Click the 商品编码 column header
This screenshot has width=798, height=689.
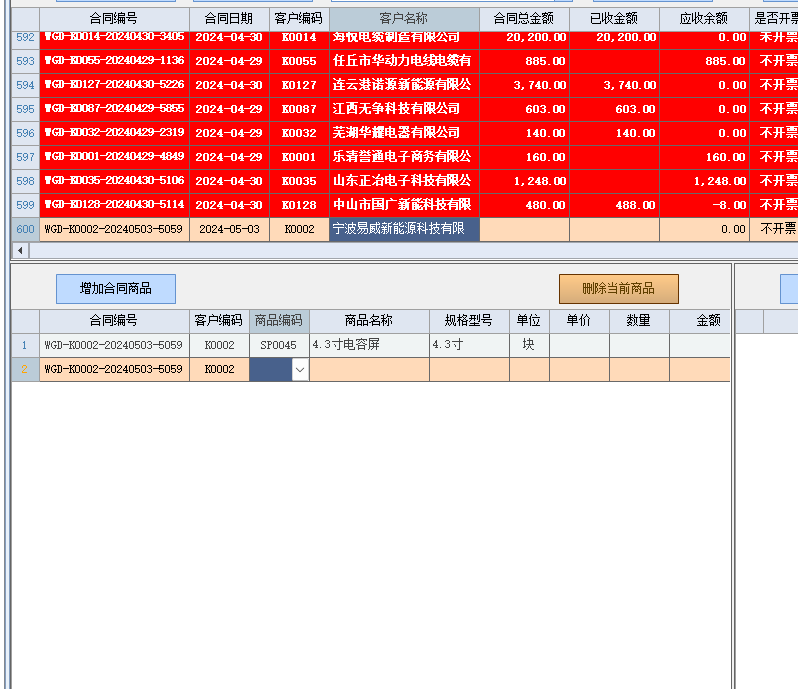click(x=279, y=321)
